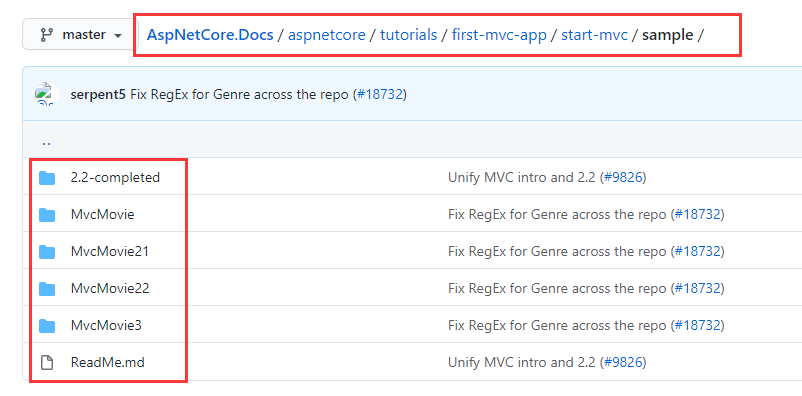Click the folder icon next to MvcMovie22
The image size is (802, 396).
point(47,289)
